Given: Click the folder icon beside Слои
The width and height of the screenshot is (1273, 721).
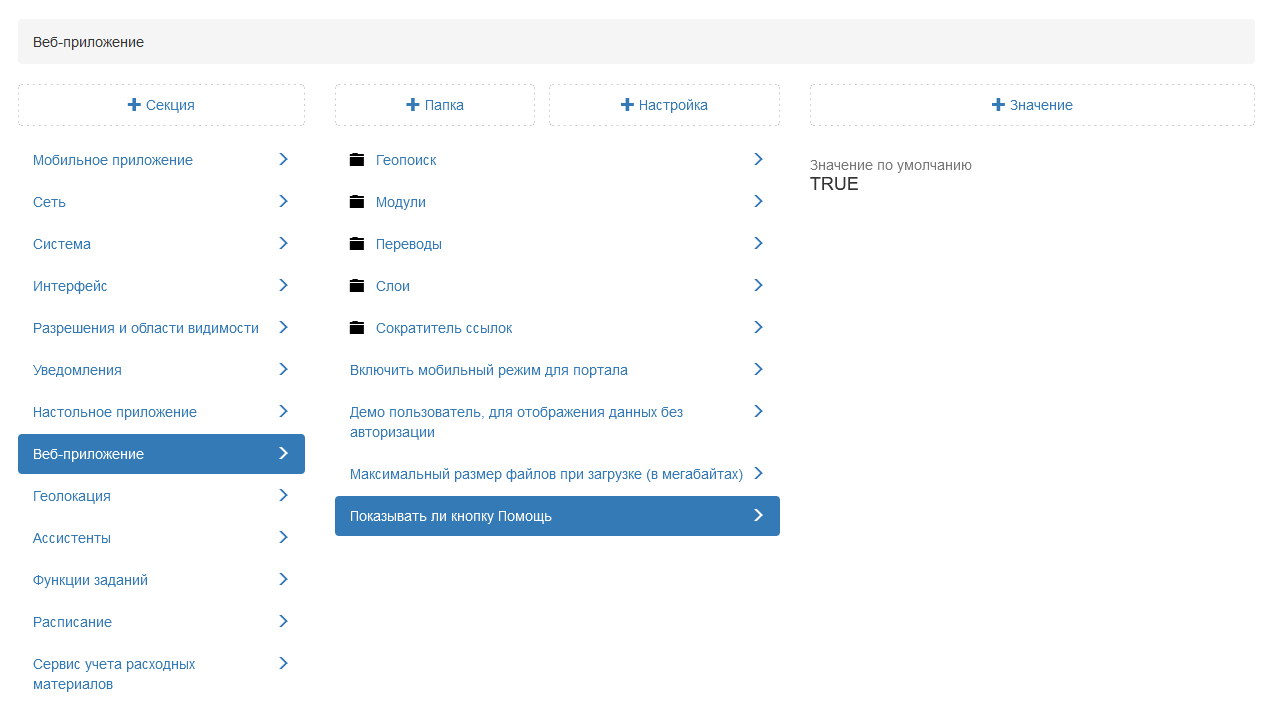Looking at the screenshot, I should tap(357, 286).
